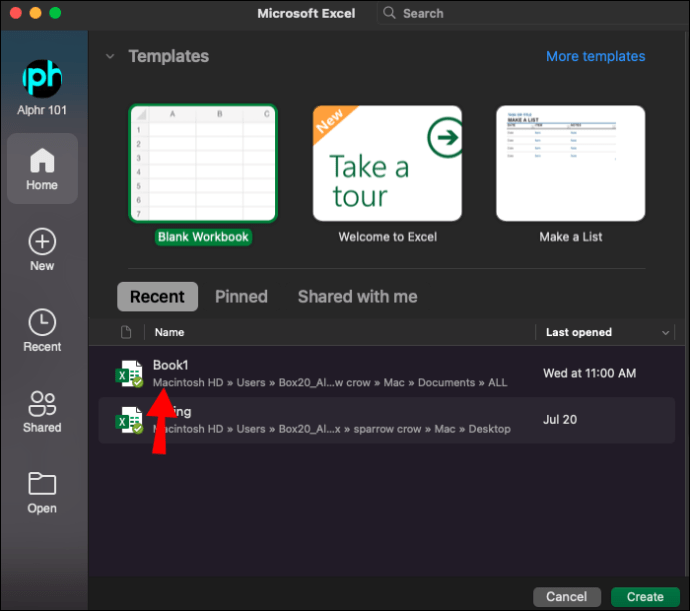
Task: Open the Recent section in sidebar
Action: [x=42, y=331]
